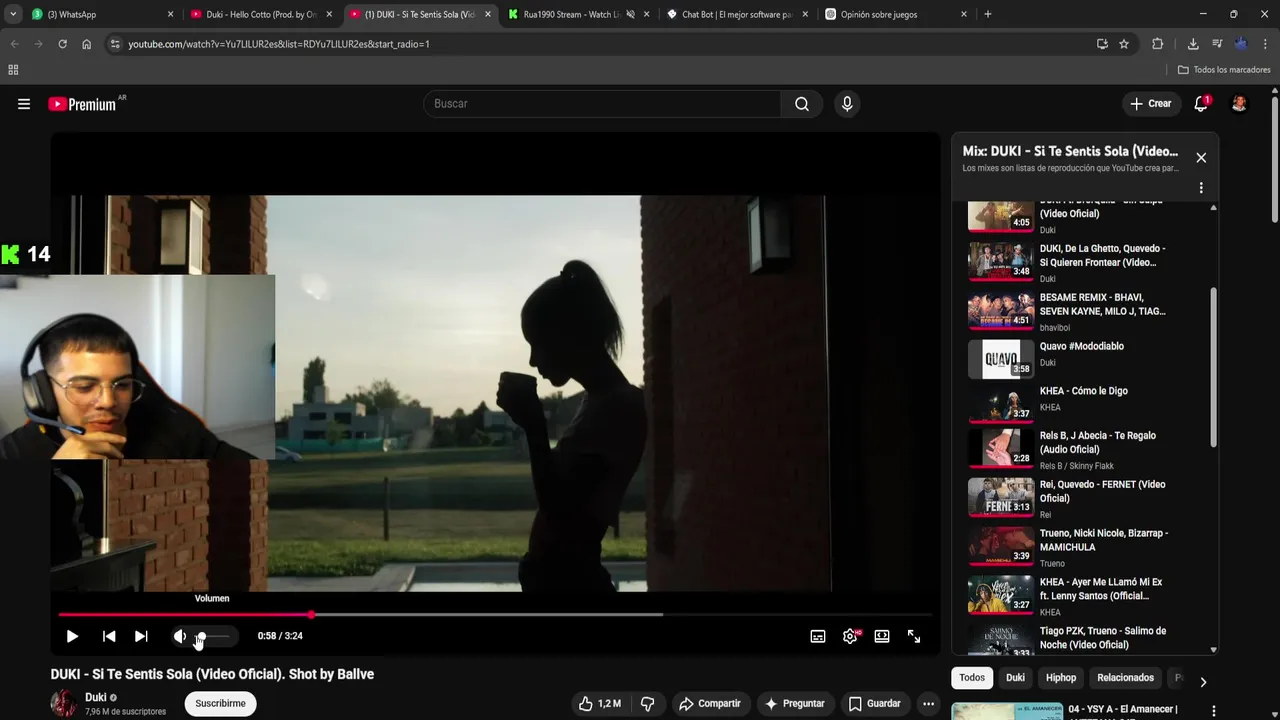Enter fullscreen mode
Image resolution: width=1280 pixels, height=720 pixels.
coord(914,636)
